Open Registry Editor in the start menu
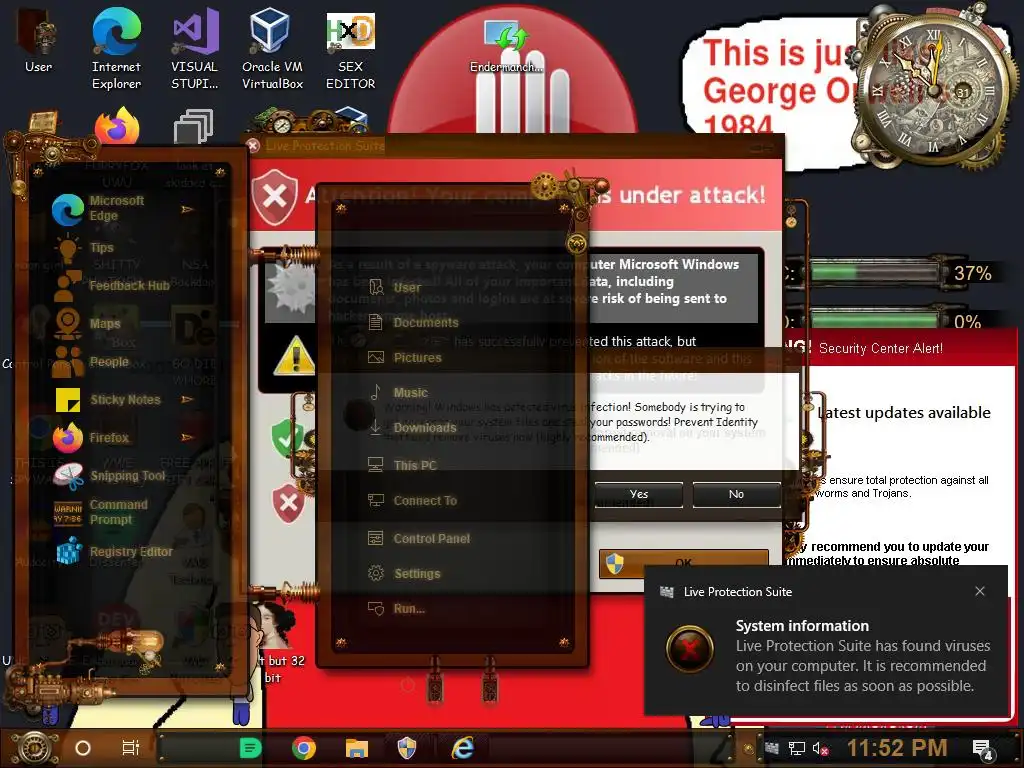Screen dimensions: 1024x768 [114, 552]
